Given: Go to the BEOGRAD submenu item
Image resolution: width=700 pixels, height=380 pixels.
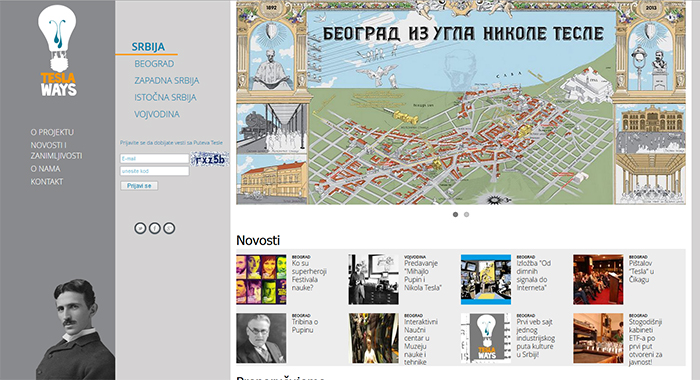Looking at the screenshot, I should pyautogui.click(x=154, y=64).
